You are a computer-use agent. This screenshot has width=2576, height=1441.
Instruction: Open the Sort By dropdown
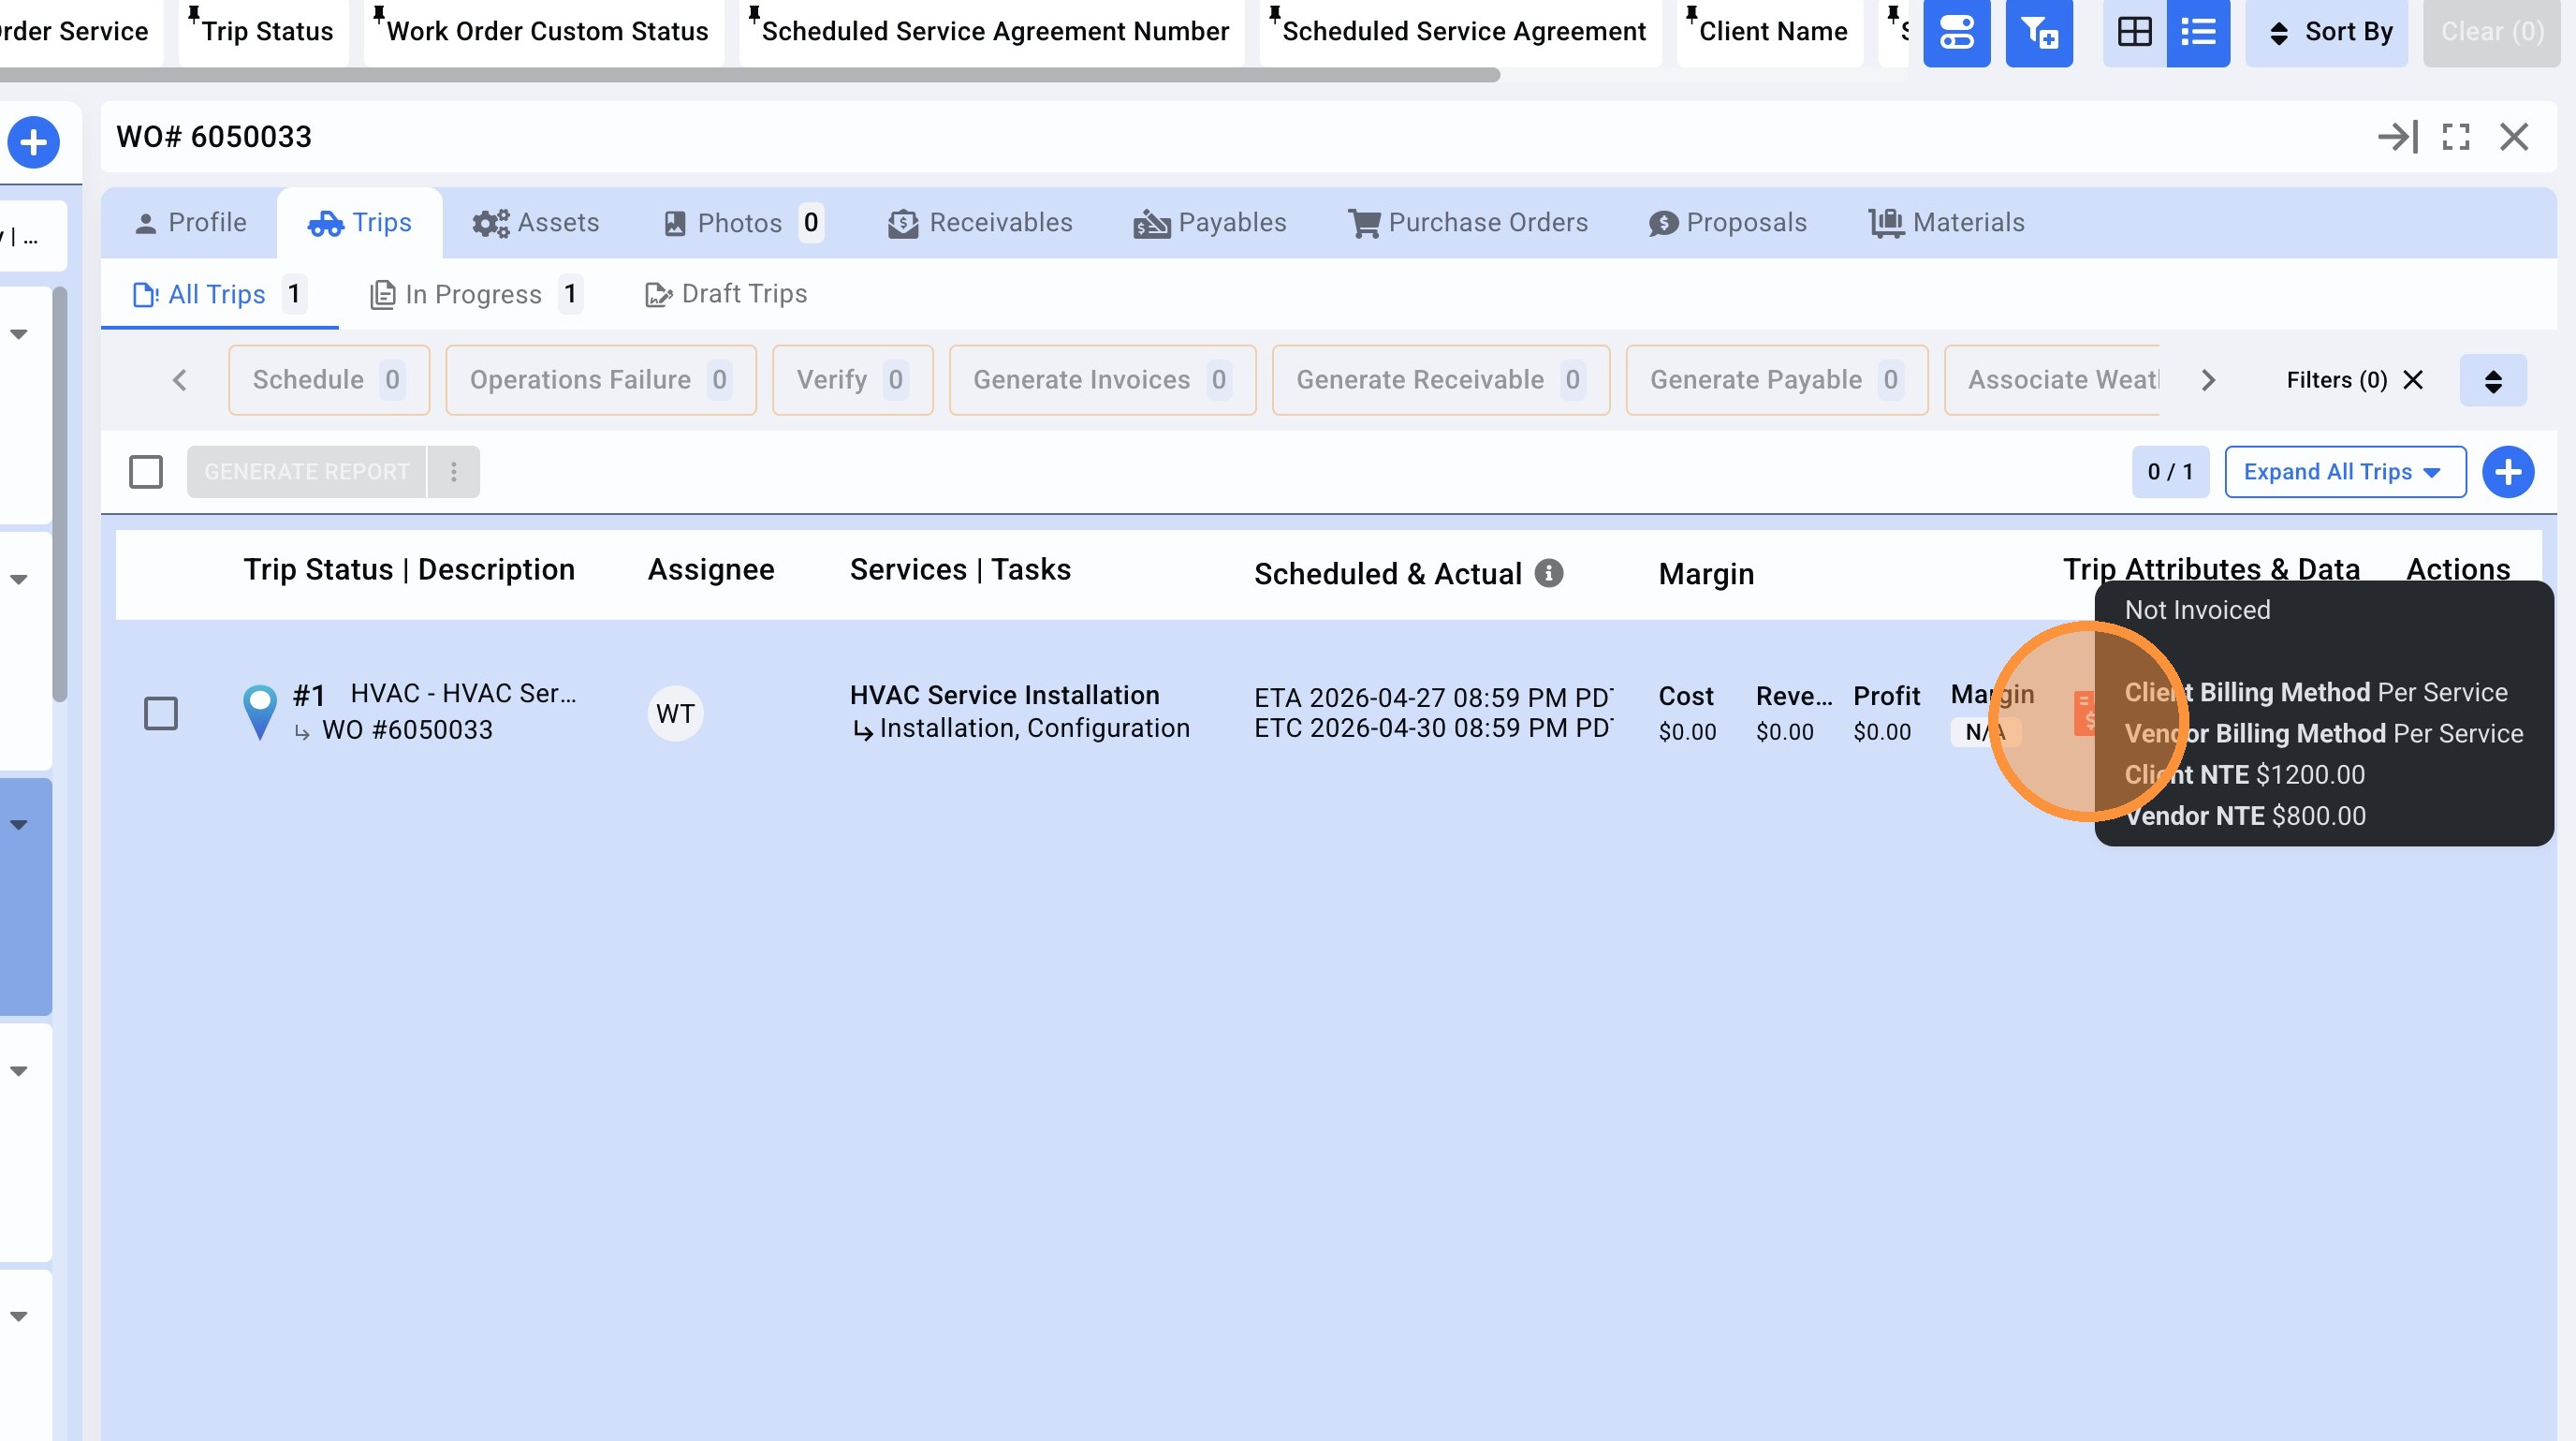tap(2326, 33)
